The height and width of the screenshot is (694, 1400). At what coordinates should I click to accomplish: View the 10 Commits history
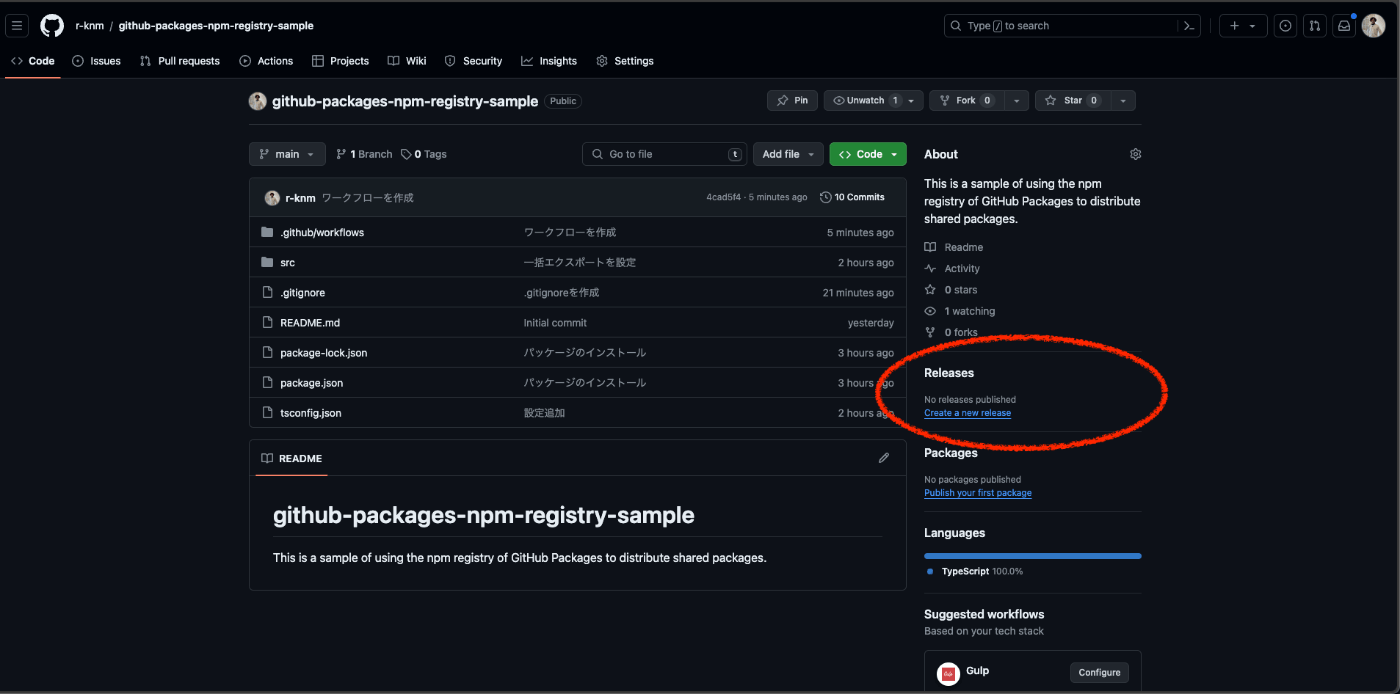point(852,197)
